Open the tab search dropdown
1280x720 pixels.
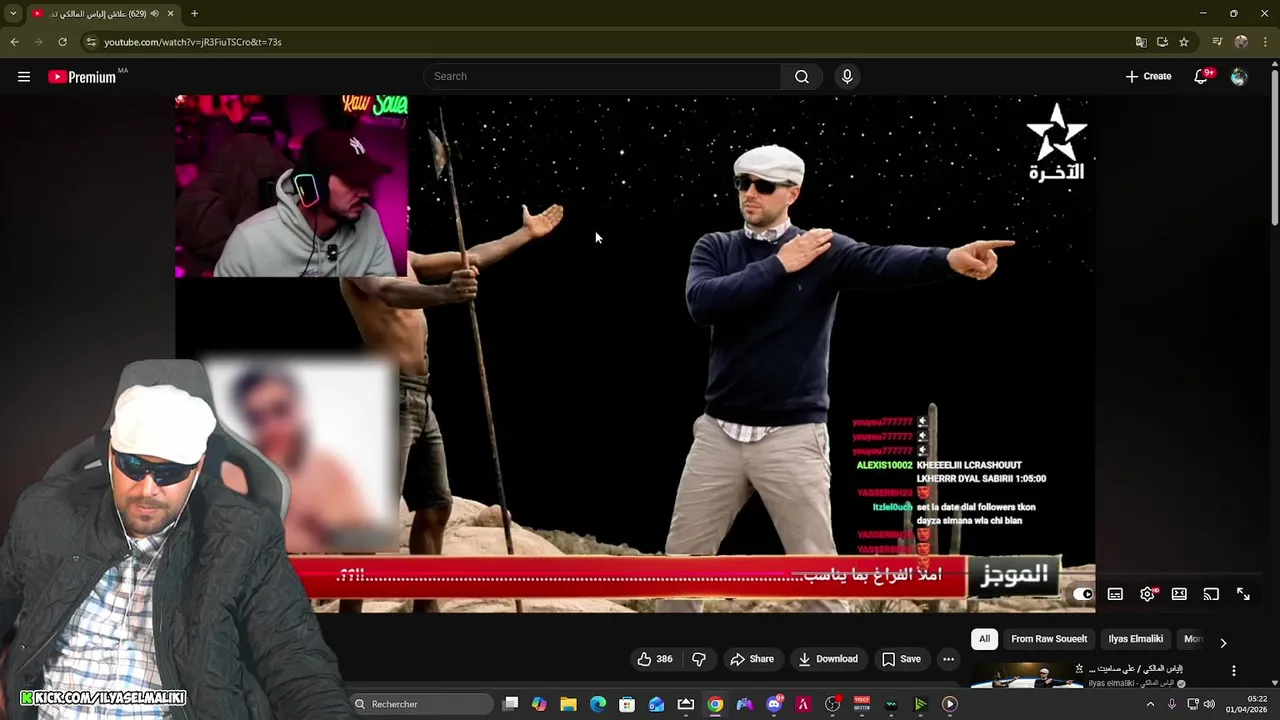13,13
